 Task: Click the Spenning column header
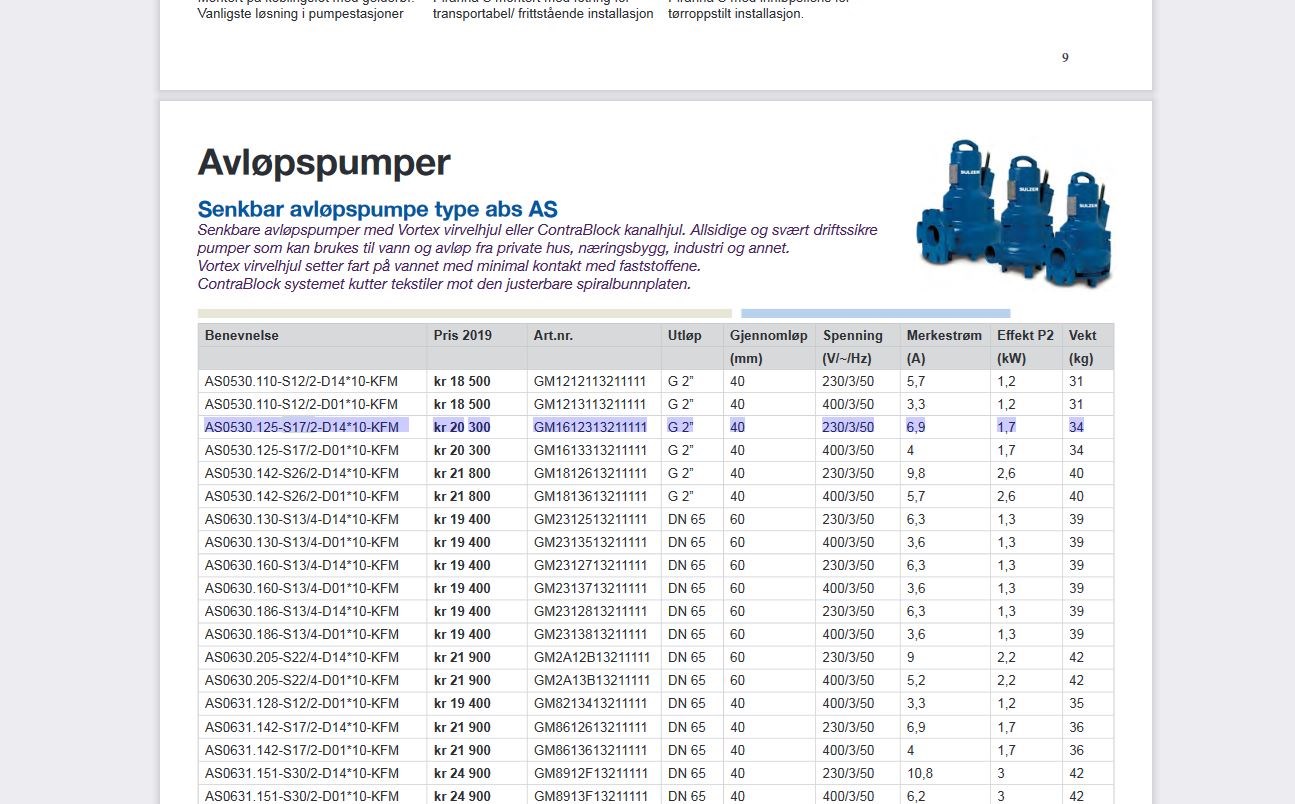click(853, 336)
